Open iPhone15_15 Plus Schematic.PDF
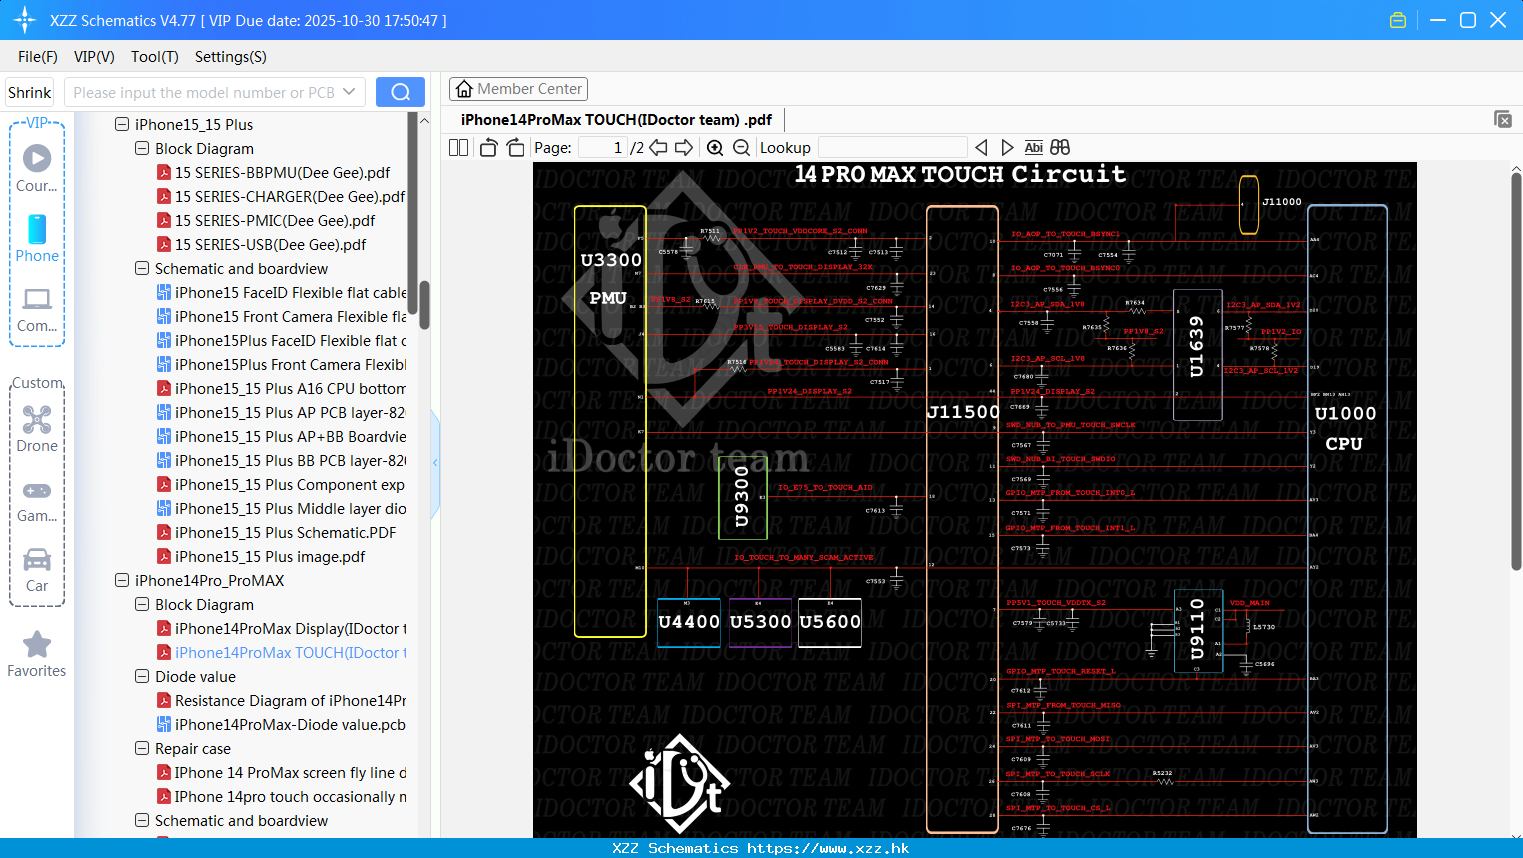This screenshot has height=858, width=1523. pyautogui.click(x=276, y=532)
